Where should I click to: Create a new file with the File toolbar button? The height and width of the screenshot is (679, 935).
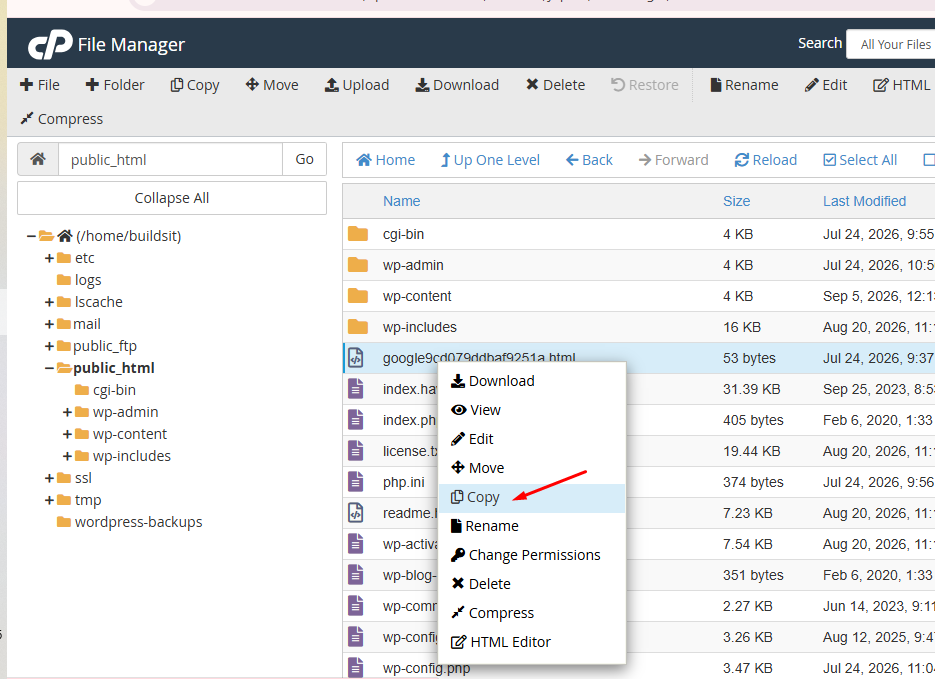(39, 85)
